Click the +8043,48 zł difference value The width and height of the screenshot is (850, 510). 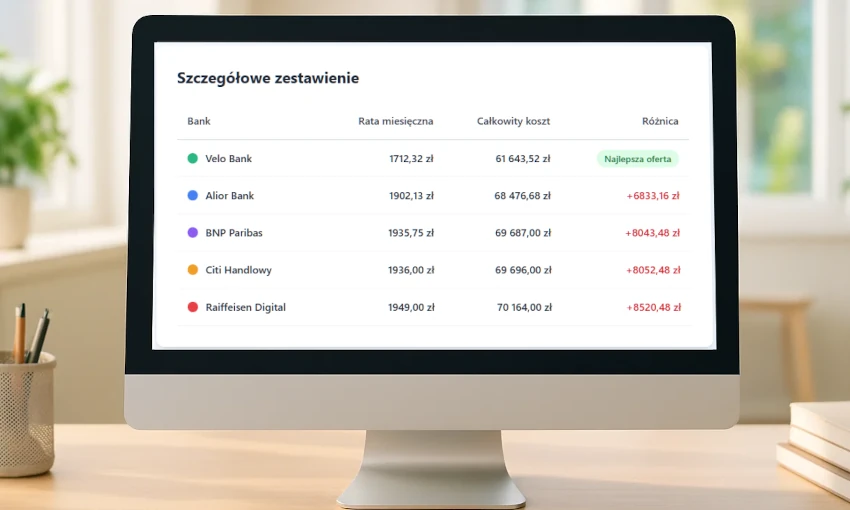[652, 233]
